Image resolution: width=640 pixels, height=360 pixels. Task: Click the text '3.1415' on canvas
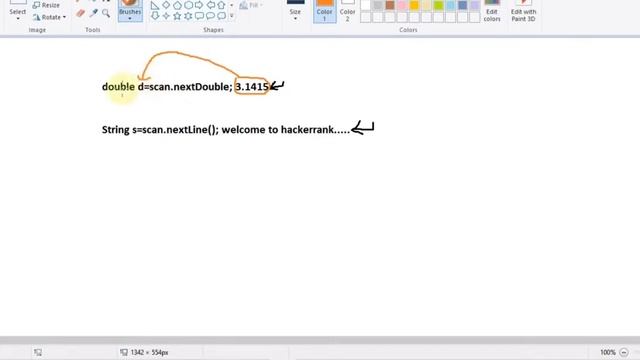pyautogui.click(x=252, y=87)
